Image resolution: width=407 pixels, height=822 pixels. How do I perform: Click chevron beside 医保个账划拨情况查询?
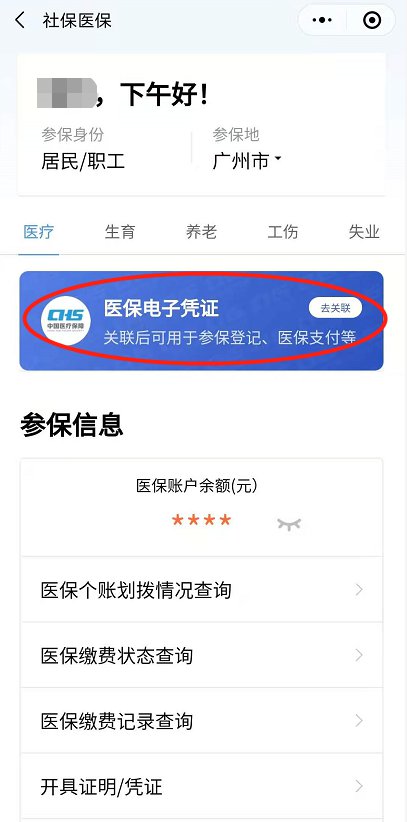359,590
